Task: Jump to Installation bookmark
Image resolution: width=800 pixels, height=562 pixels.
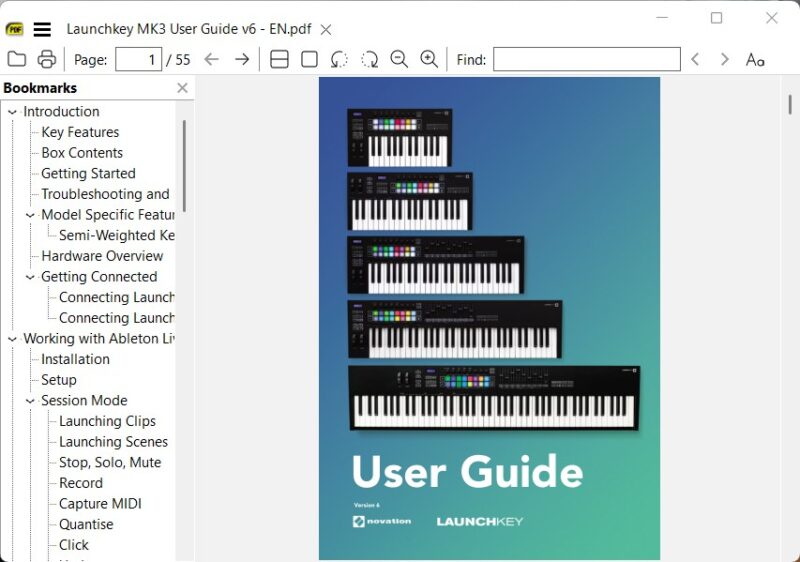Action: (x=75, y=359)
